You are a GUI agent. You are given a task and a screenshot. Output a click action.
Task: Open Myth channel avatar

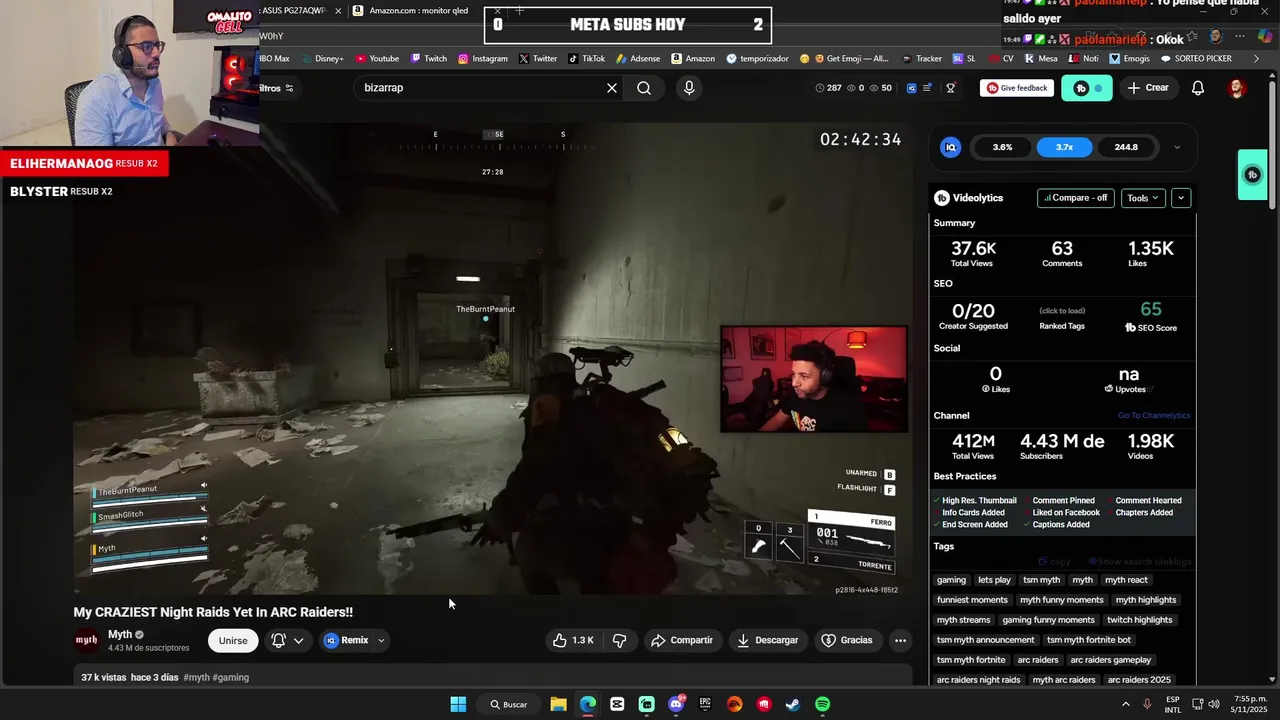(x=87, y=640)
